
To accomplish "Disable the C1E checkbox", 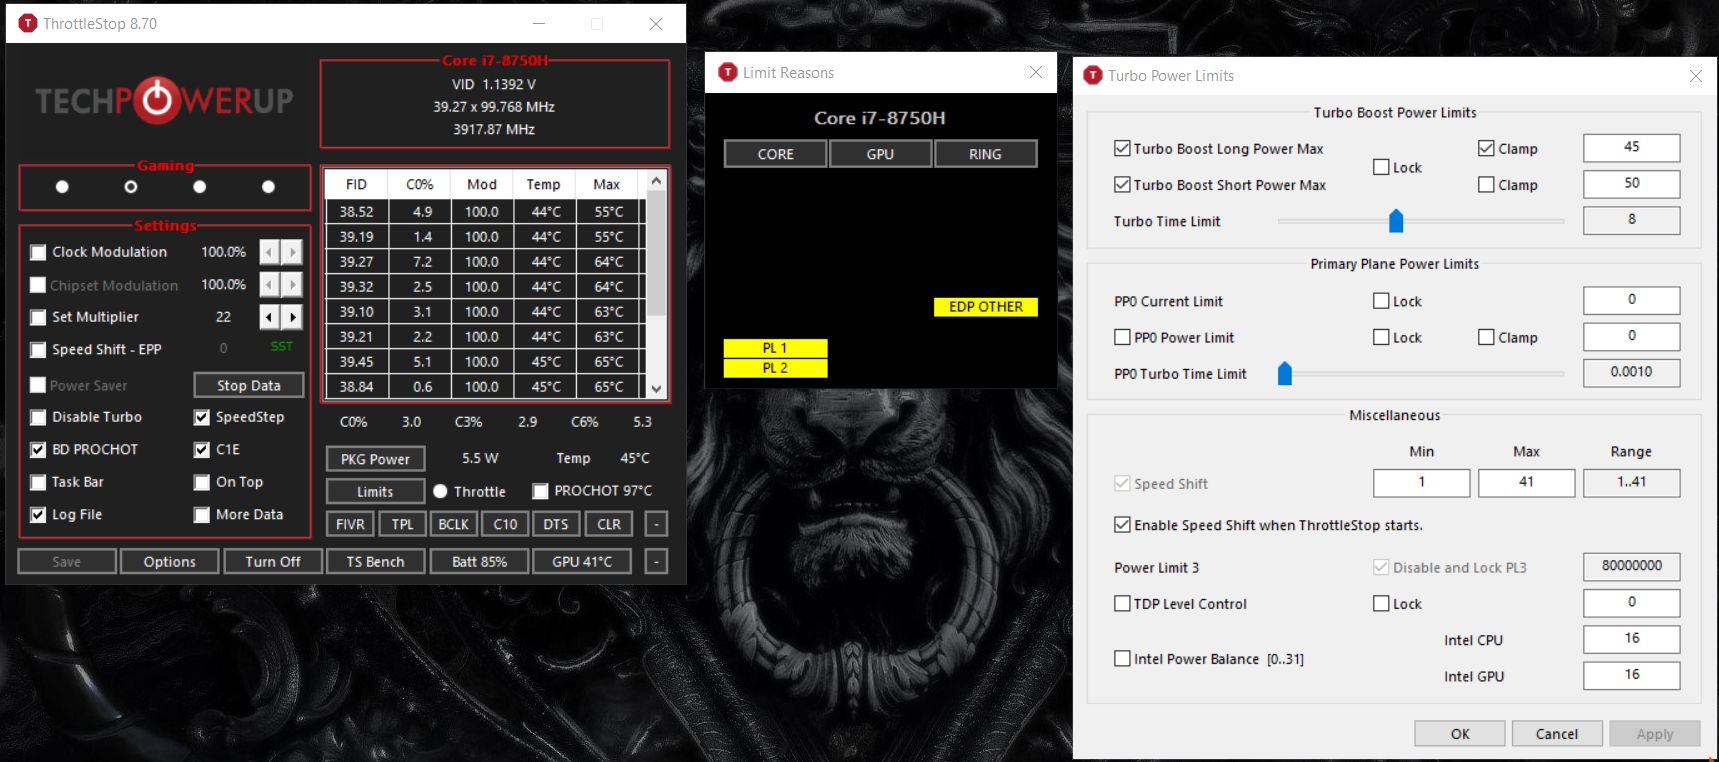I will 202,449.
